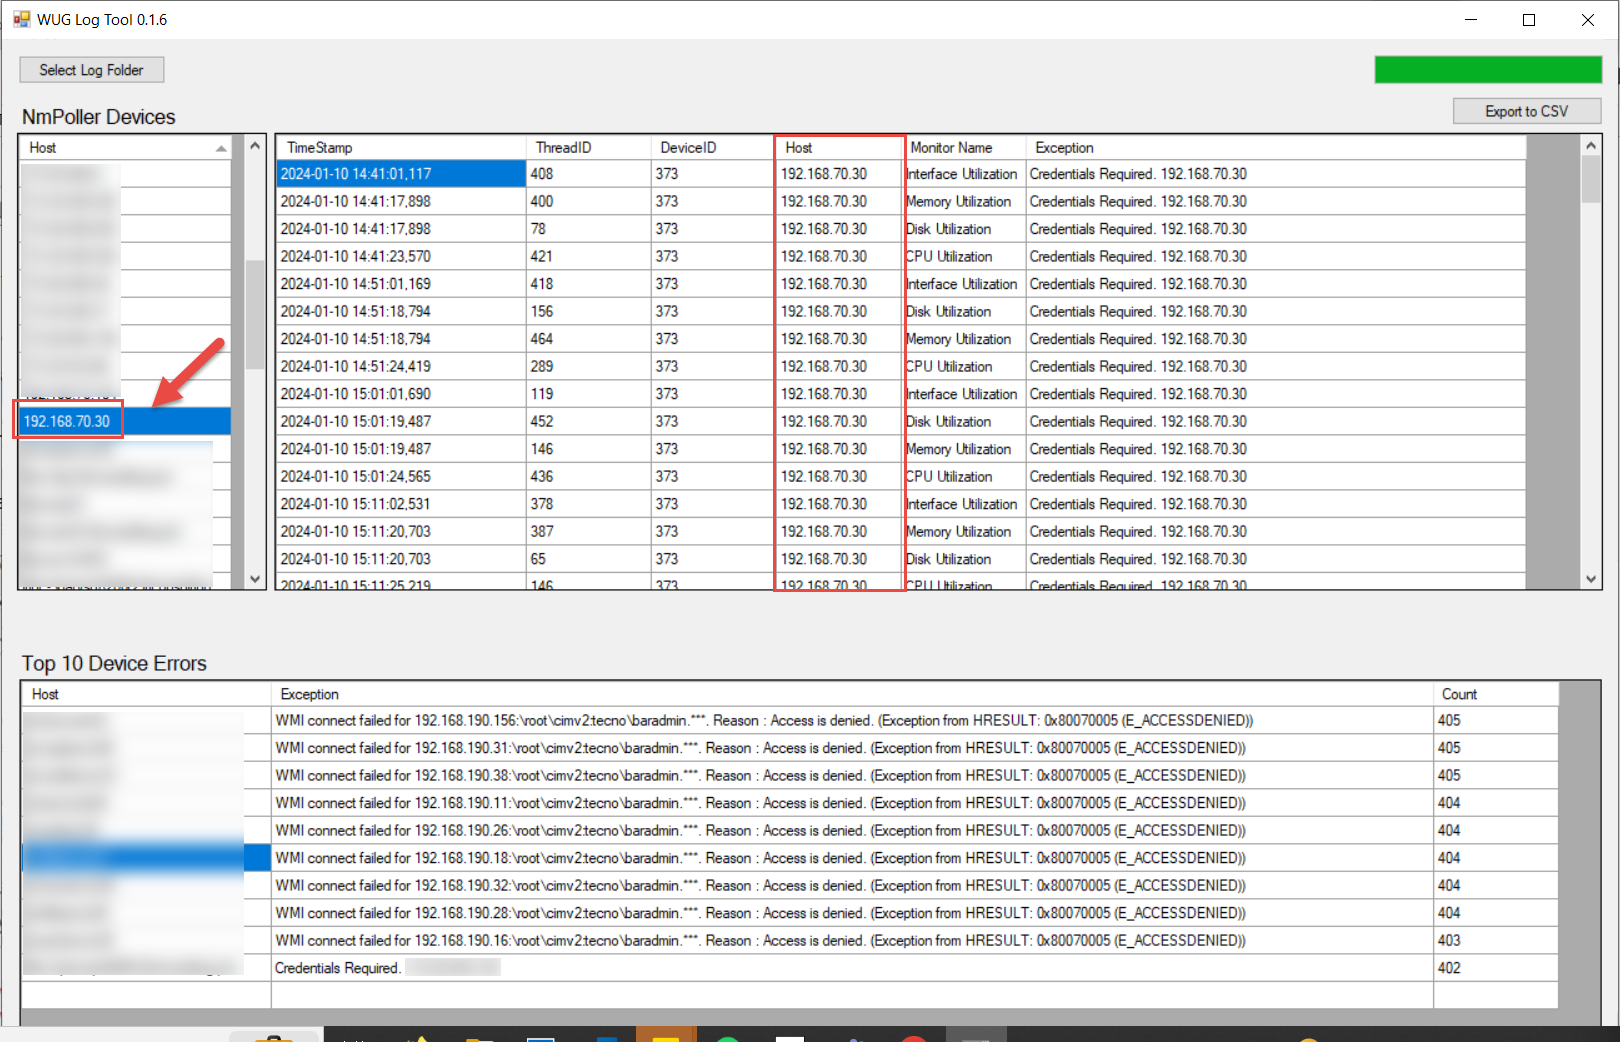Click the highlighted orange app icon on the taskbar
Image resolution: width=1620 pixels, height=1042 pixels.
click(666, 1036)
